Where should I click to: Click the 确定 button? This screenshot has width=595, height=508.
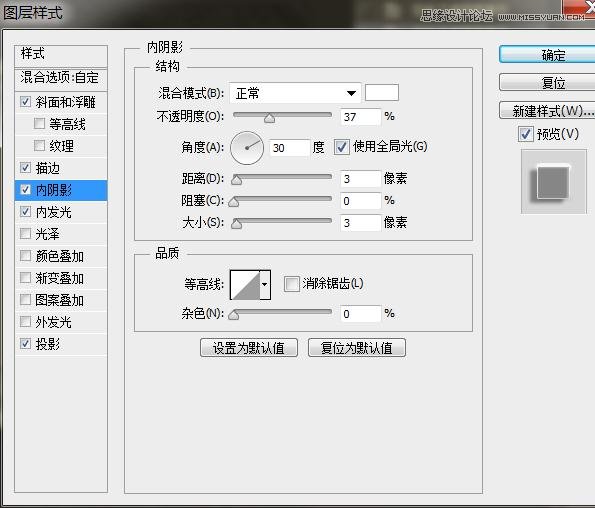click(547, 55)
